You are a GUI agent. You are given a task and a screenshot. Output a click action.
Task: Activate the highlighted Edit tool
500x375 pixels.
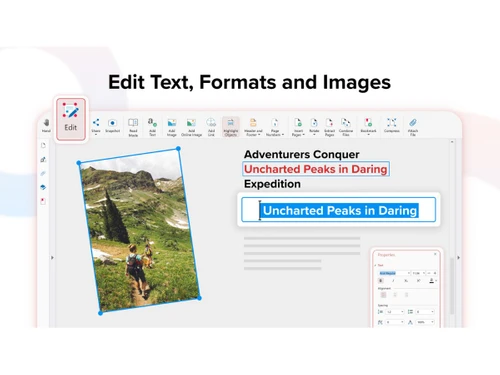71,119
